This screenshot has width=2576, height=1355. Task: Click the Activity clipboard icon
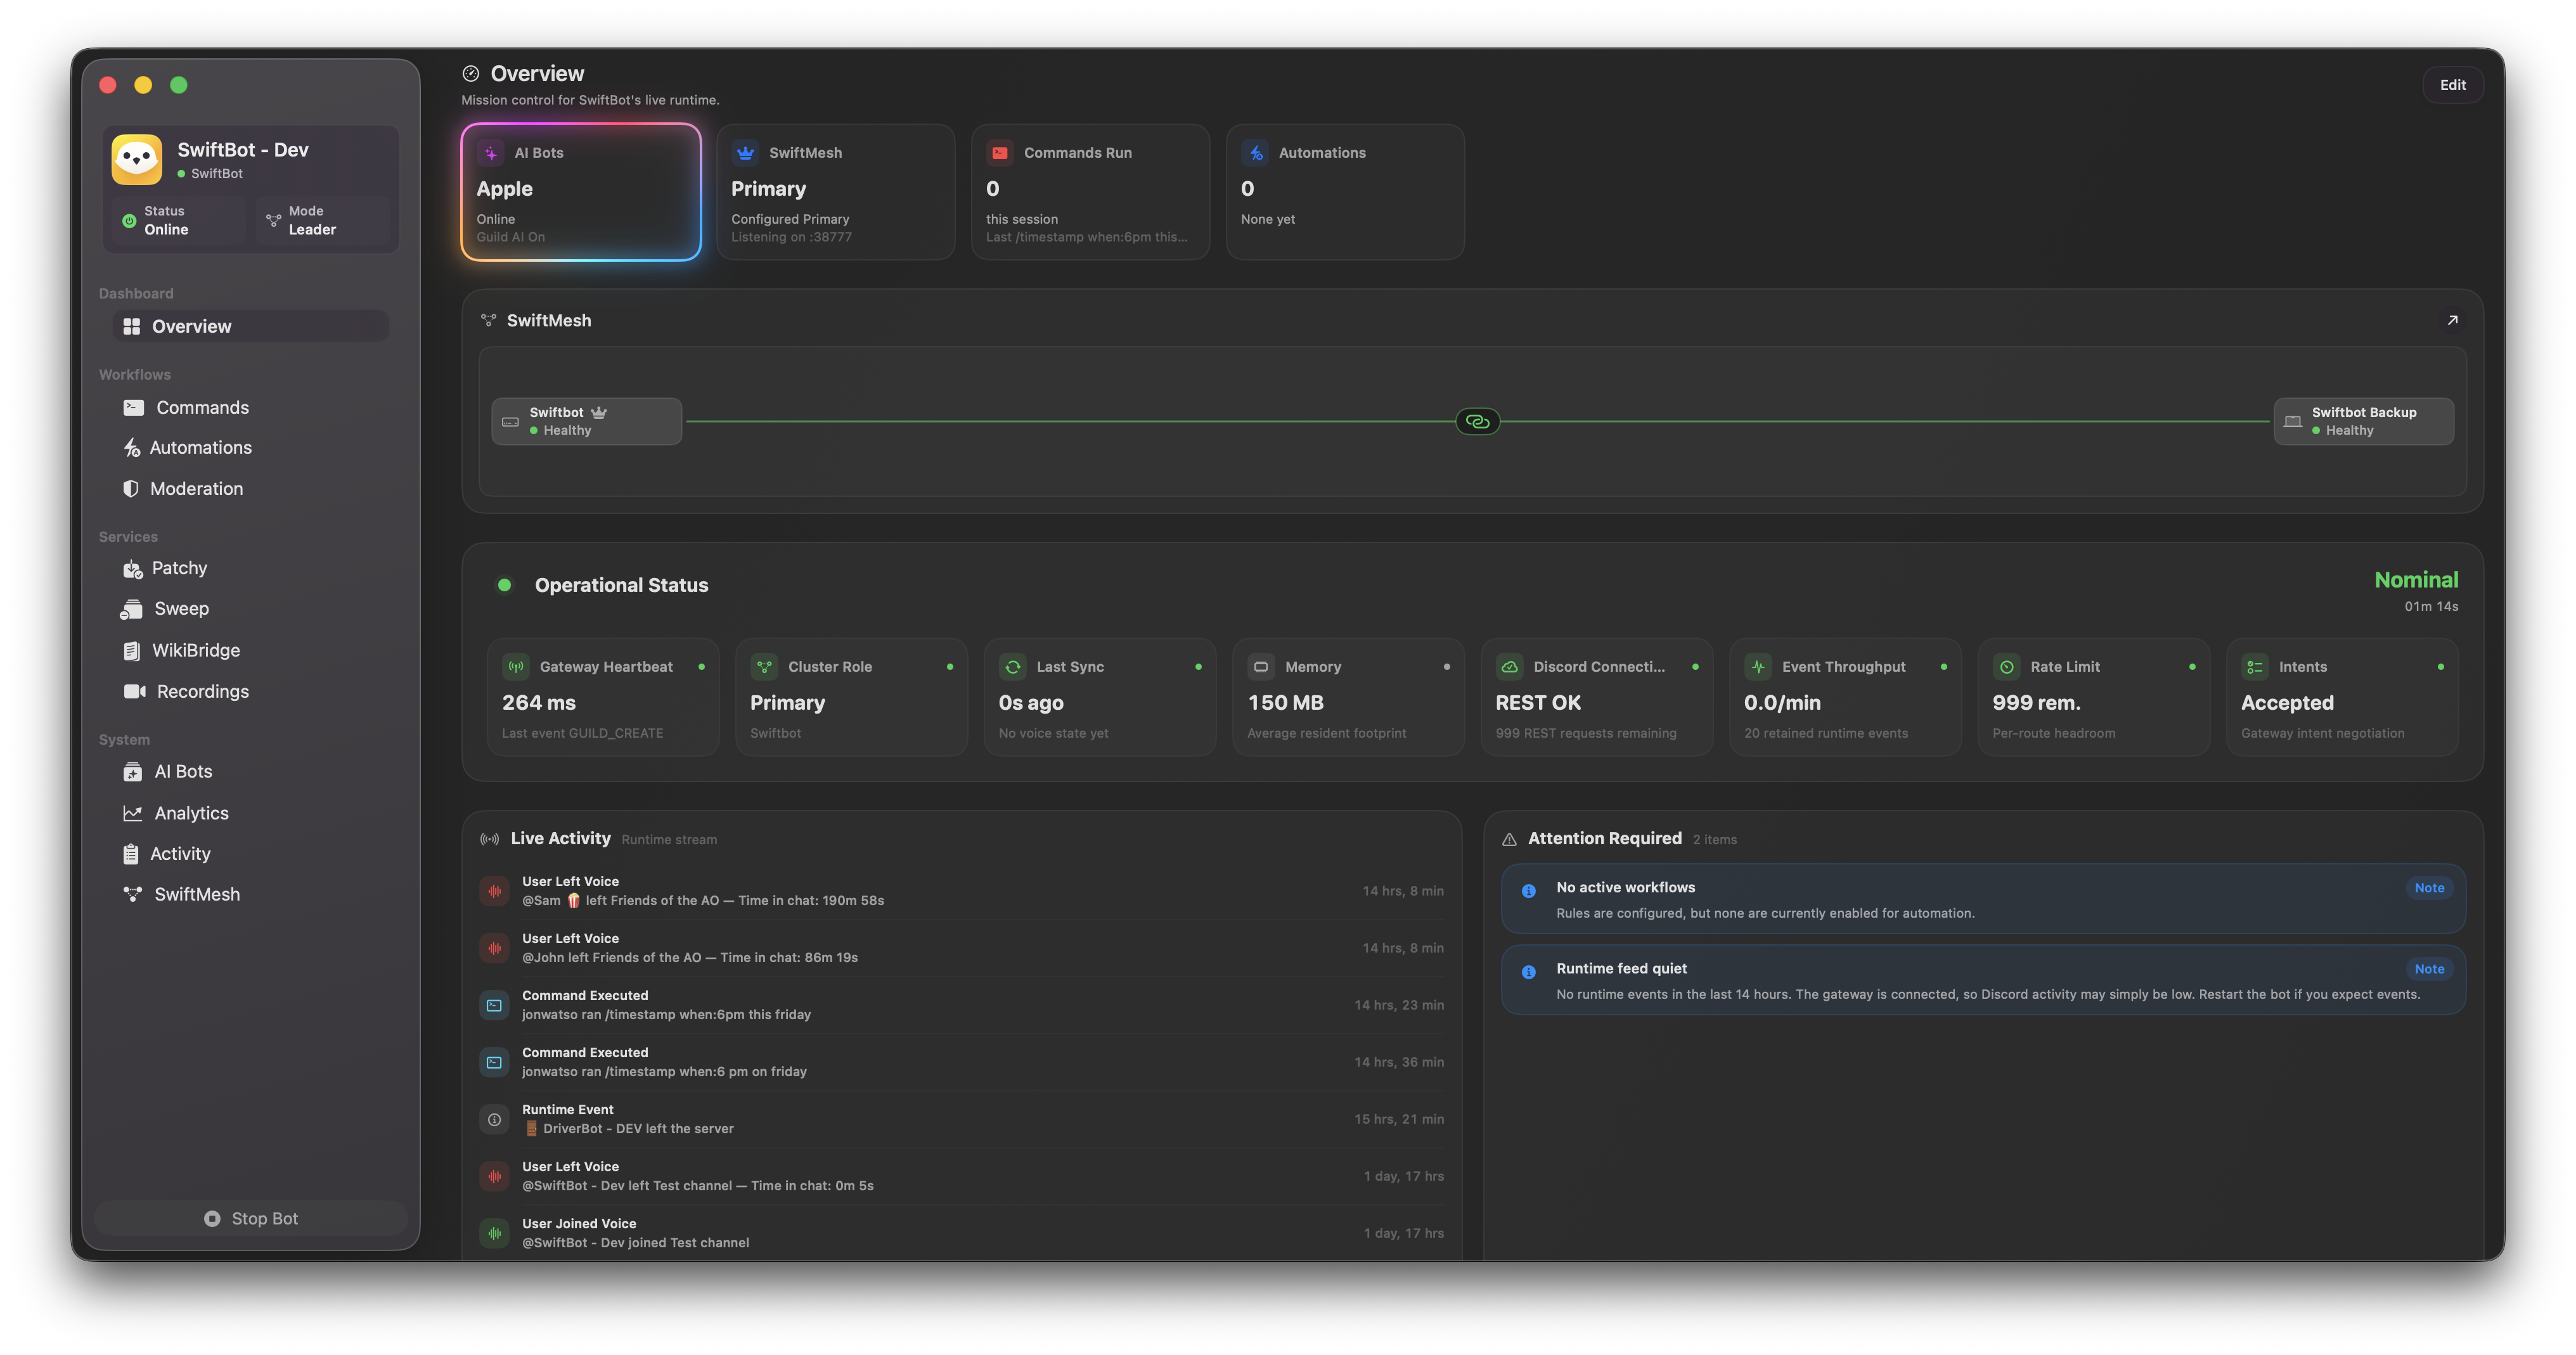130,854
